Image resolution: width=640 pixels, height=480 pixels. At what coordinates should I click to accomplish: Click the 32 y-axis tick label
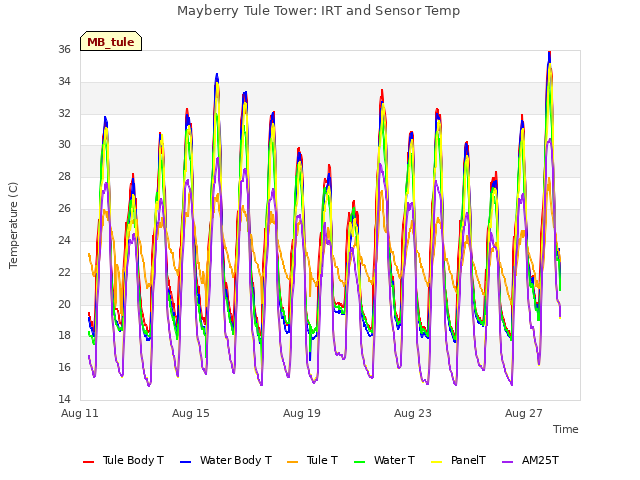pyautogui.click(x=64, y=113)
